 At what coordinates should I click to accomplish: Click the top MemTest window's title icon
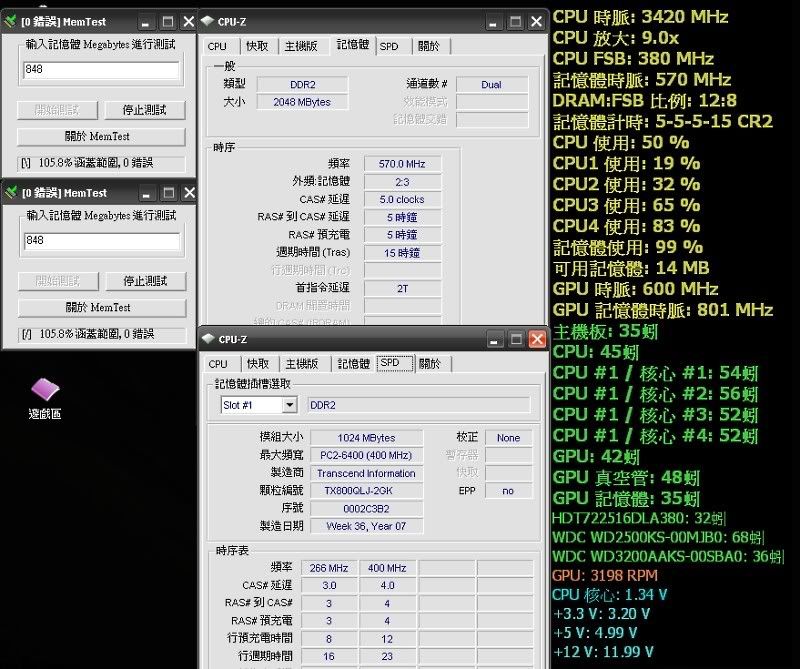(11, 21)
